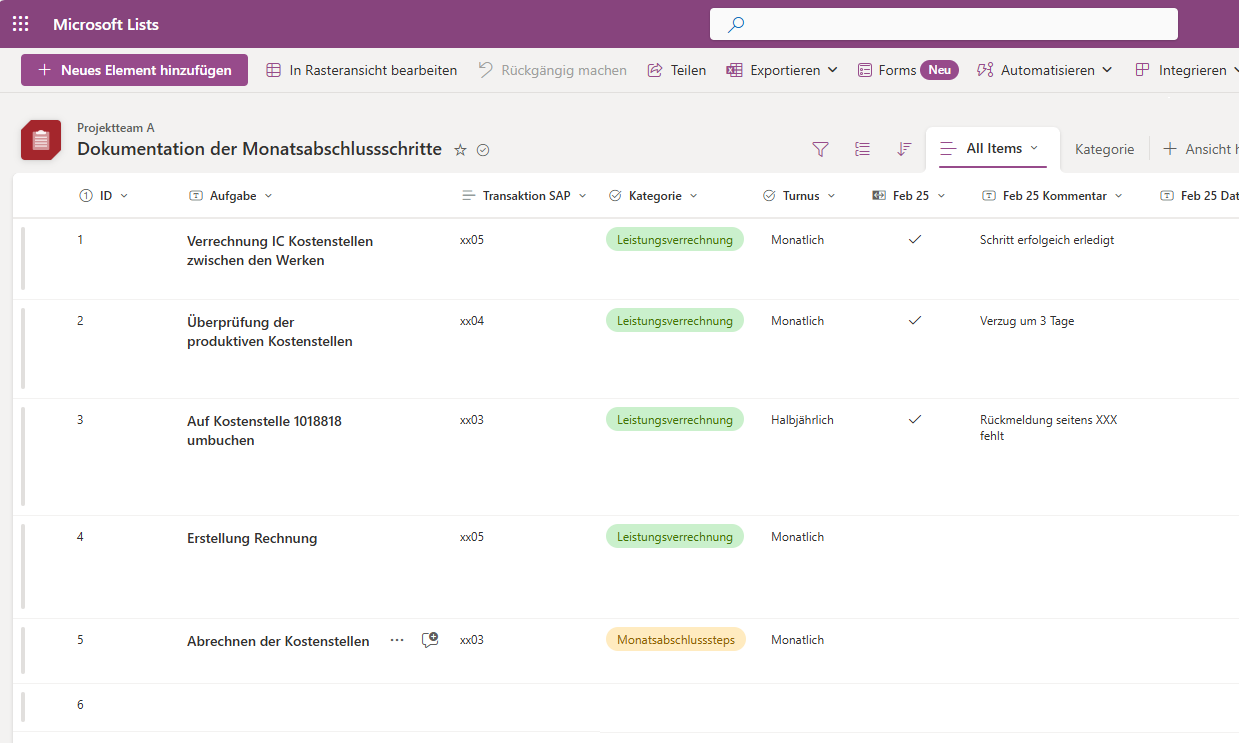Open item Abrechnen der Kostenstellen
Viewport: 1239px width, 743px height.
(278, 641)
